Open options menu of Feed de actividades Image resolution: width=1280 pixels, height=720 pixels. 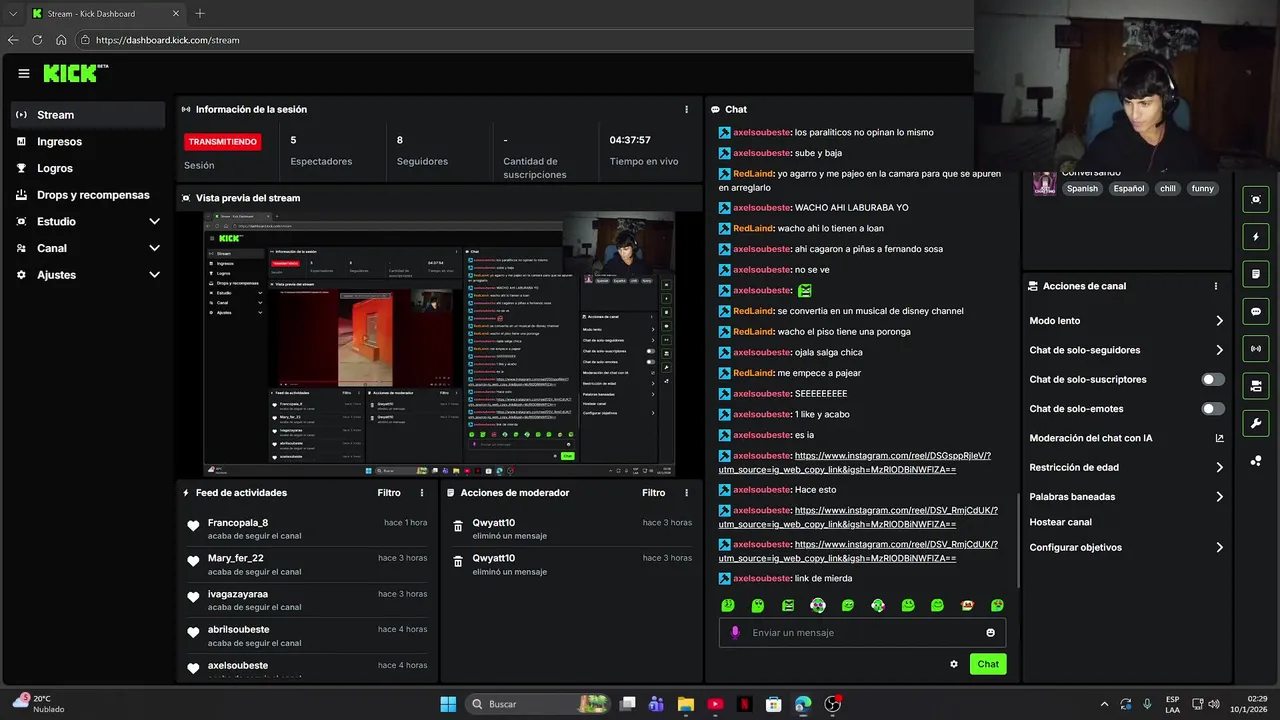pyautogui.click(x=422, y=493)
